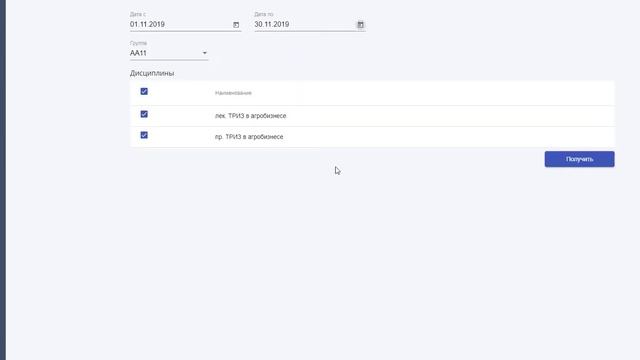Viewport: 640px width, 360px height.
Task: Toggle the select-all checkbox in the table header
Action: click(144, 91)
